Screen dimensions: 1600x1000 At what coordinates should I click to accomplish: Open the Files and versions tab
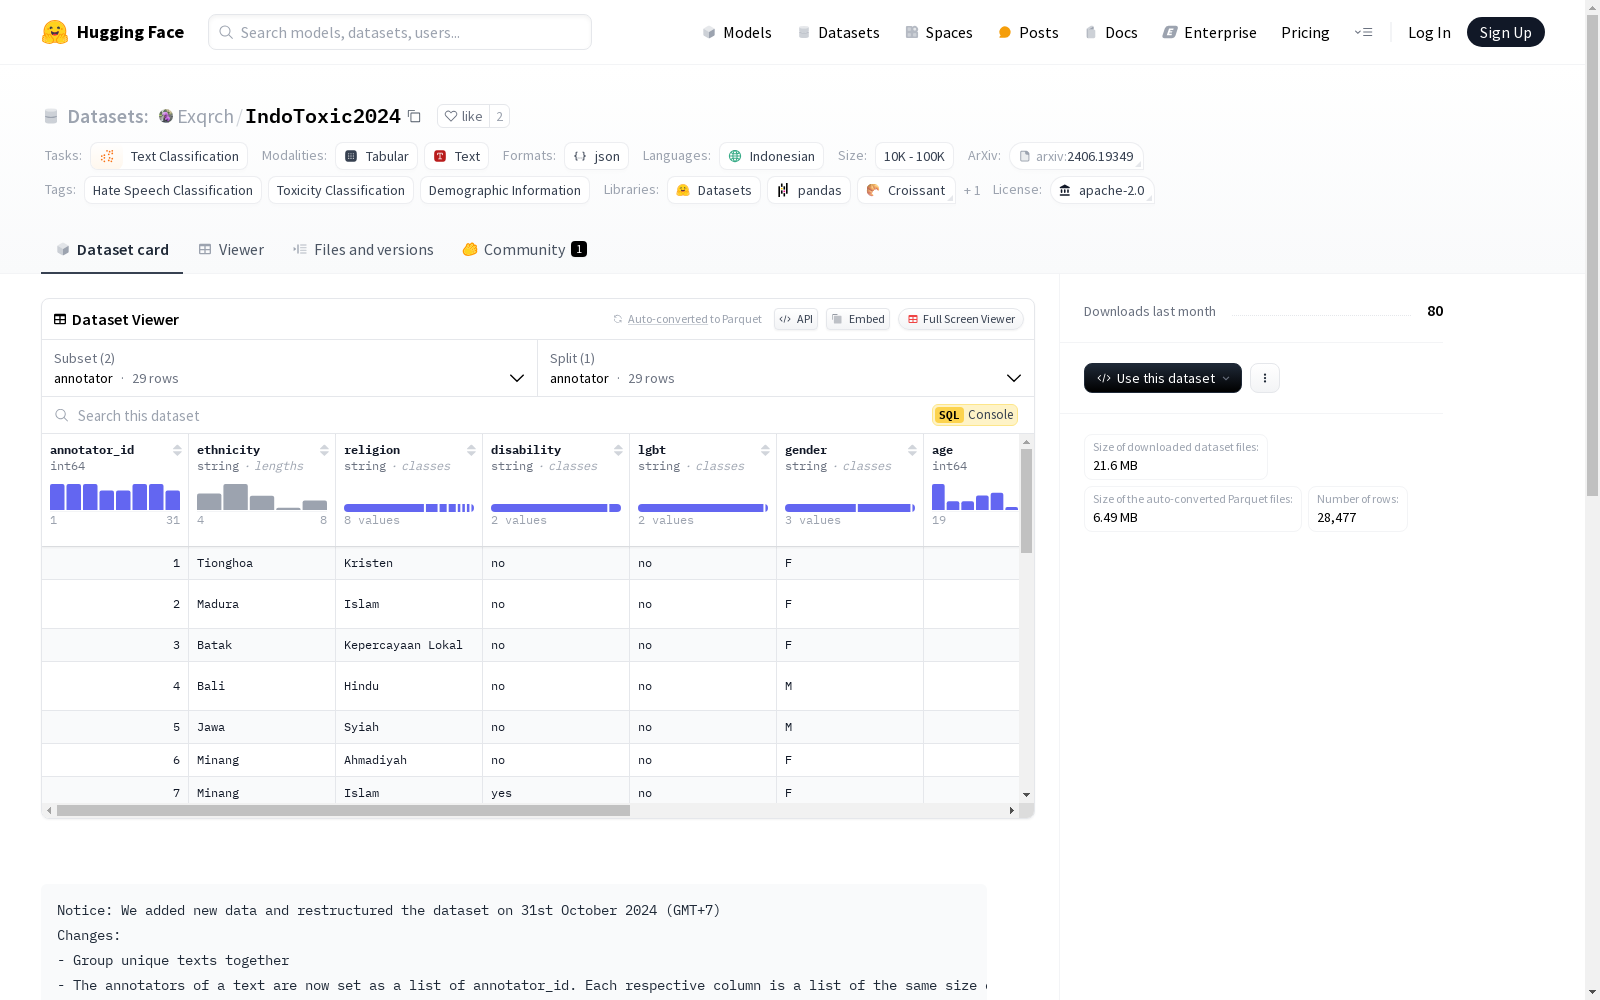pyautogui.click(x=363, y=250)
